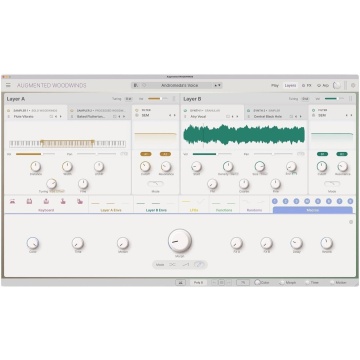Click the third Keyboard modulation icon

(46, 201)
